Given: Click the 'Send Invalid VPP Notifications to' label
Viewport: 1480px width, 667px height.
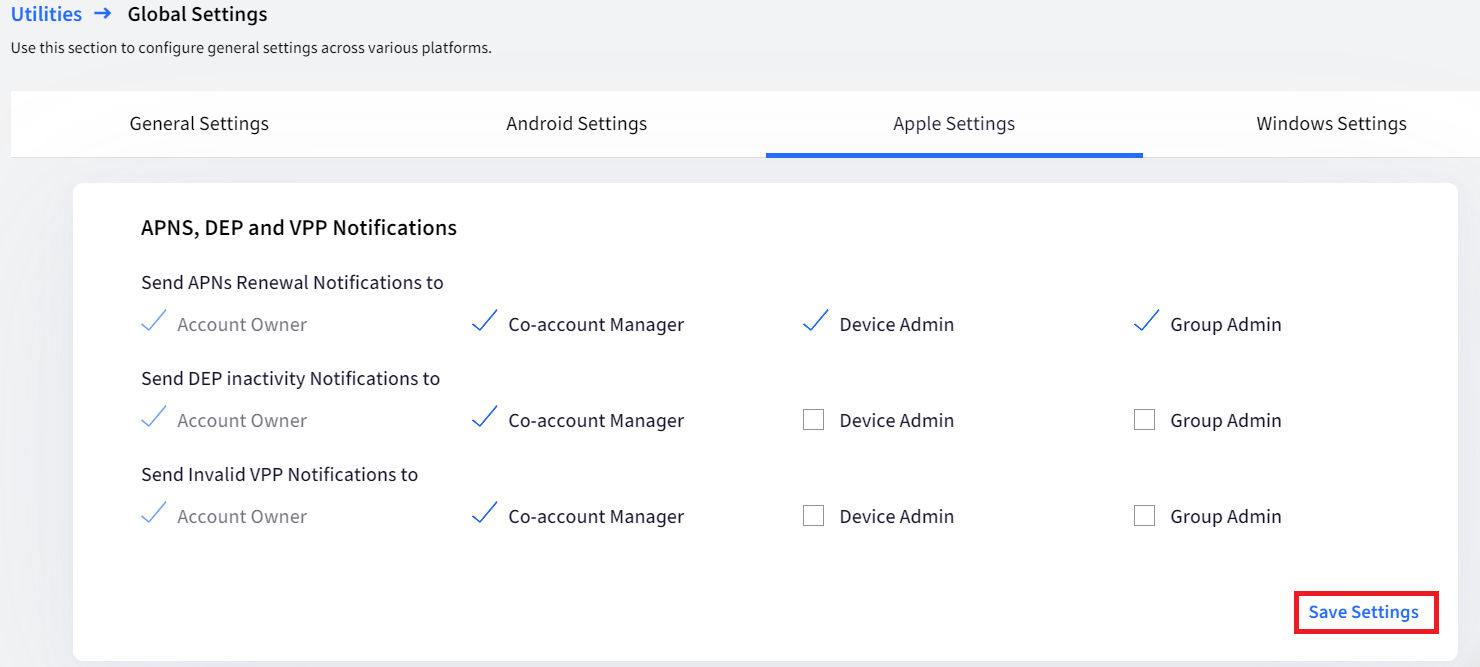Looking at the screenshot, I should pos(280,475).
